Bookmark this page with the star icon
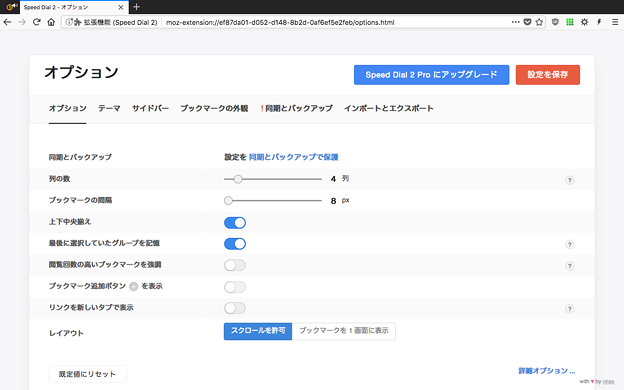624x390 pixels. coord(539,22)
